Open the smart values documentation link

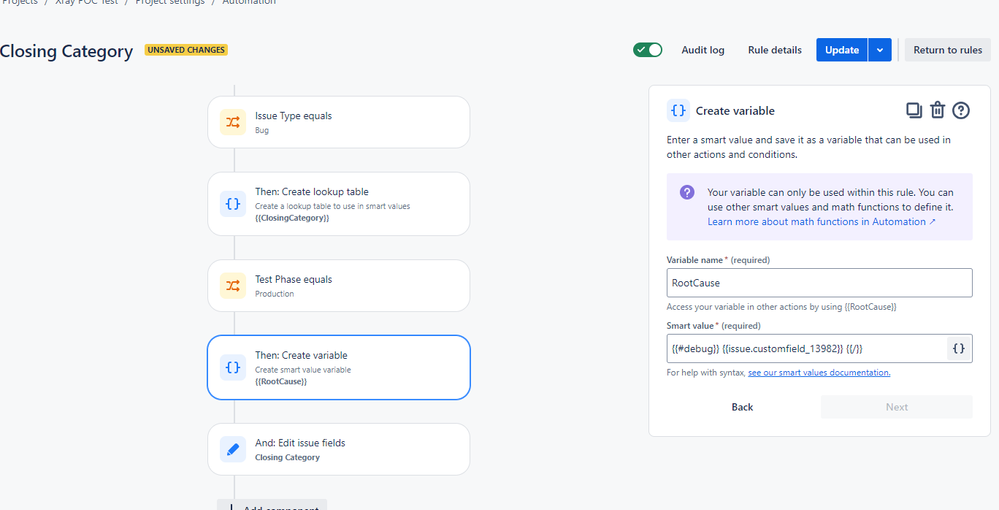click(x=819, y=372)
